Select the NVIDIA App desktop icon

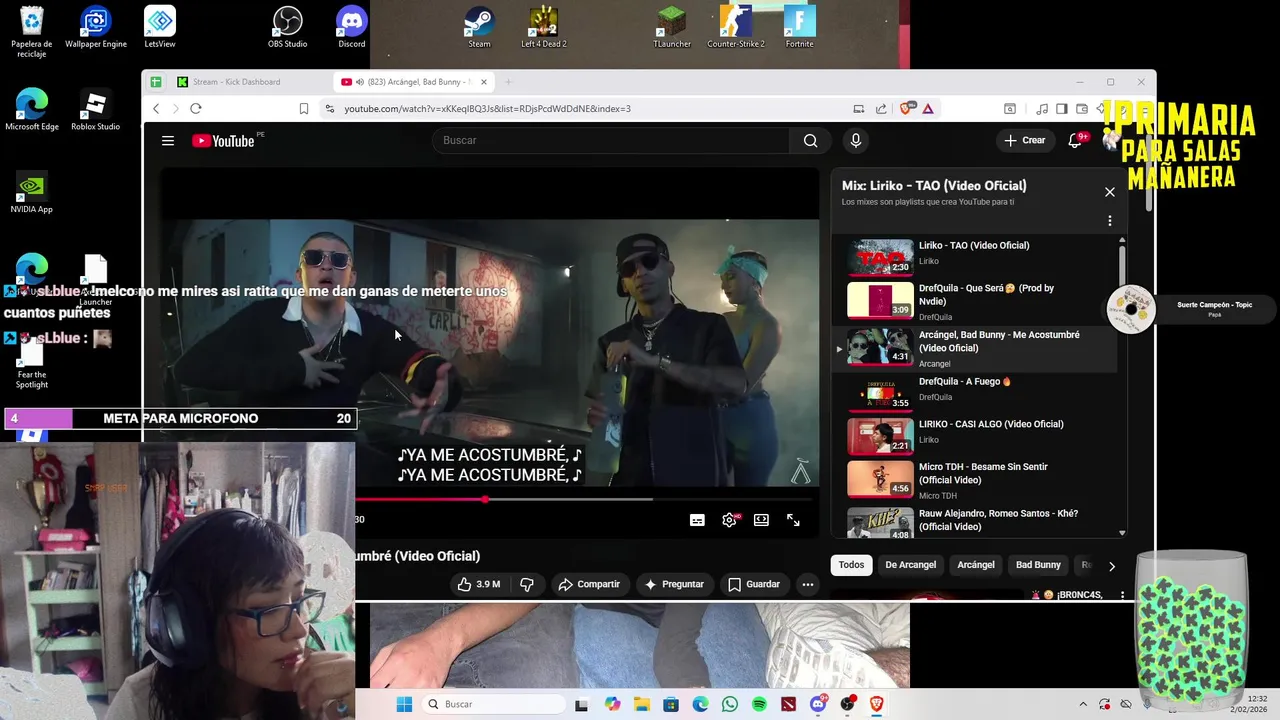point(32,194)
